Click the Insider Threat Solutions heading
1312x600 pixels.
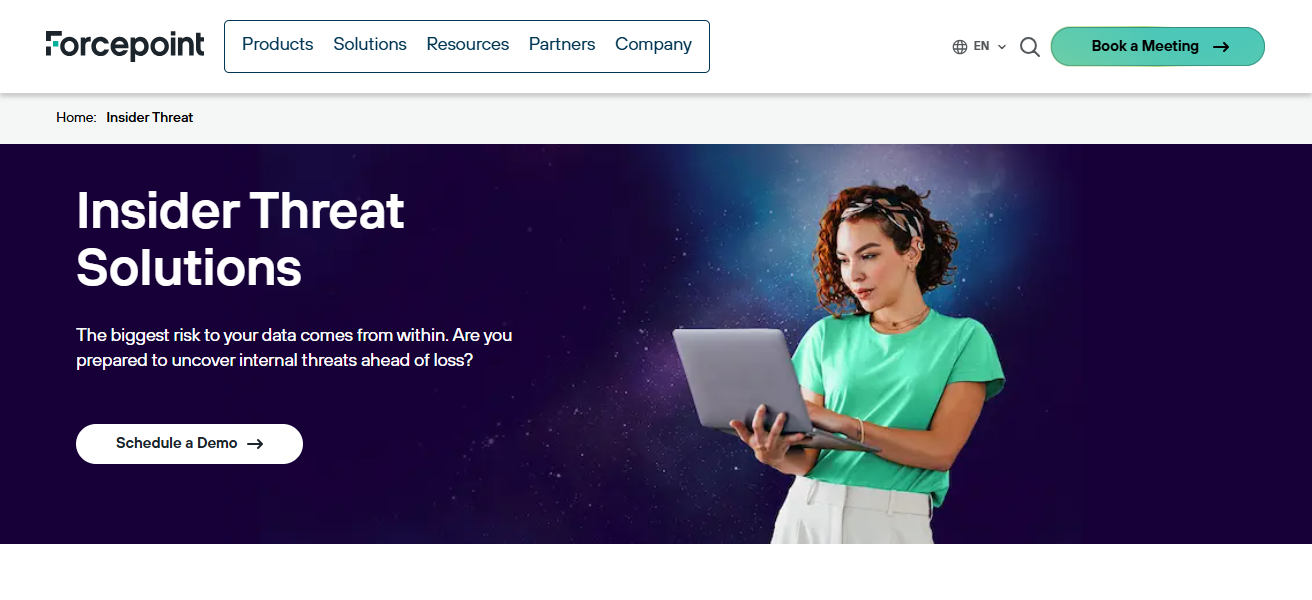(240, 239)
